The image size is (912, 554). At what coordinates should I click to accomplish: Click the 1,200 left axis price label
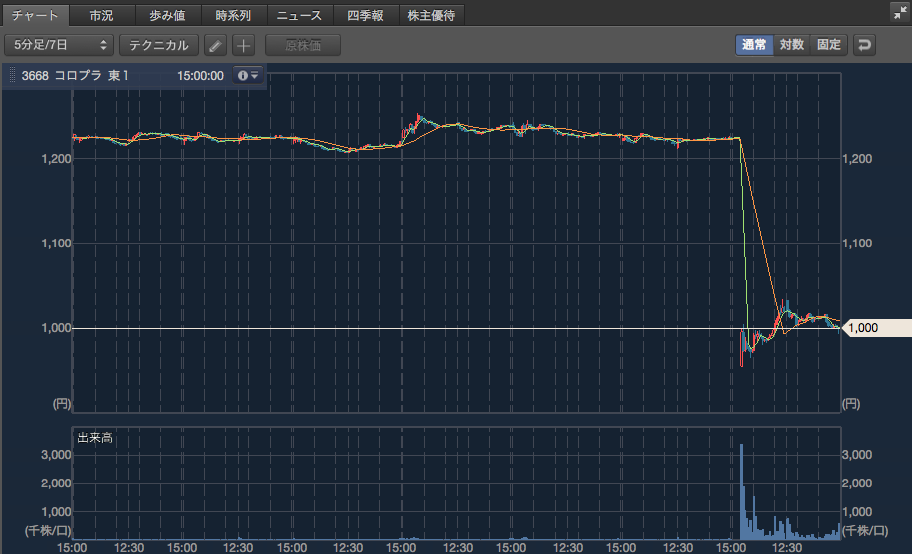pyautogui.click(x=56, y=159)
